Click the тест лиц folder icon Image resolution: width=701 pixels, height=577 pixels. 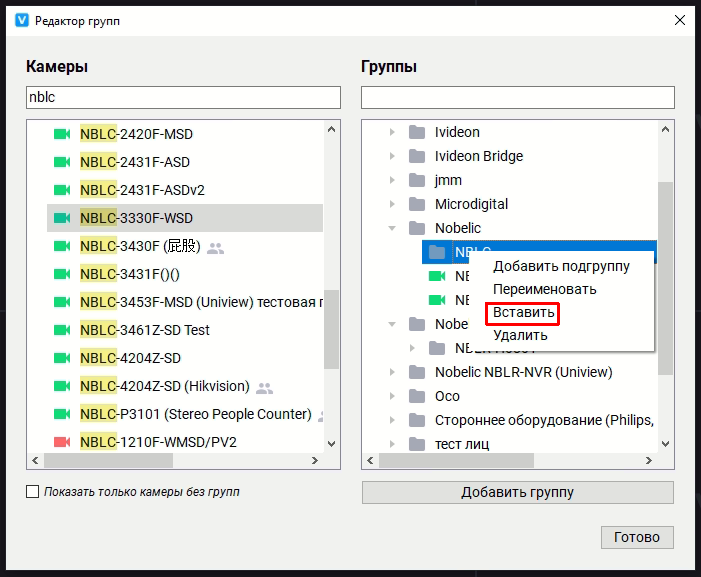pos(417,444)
